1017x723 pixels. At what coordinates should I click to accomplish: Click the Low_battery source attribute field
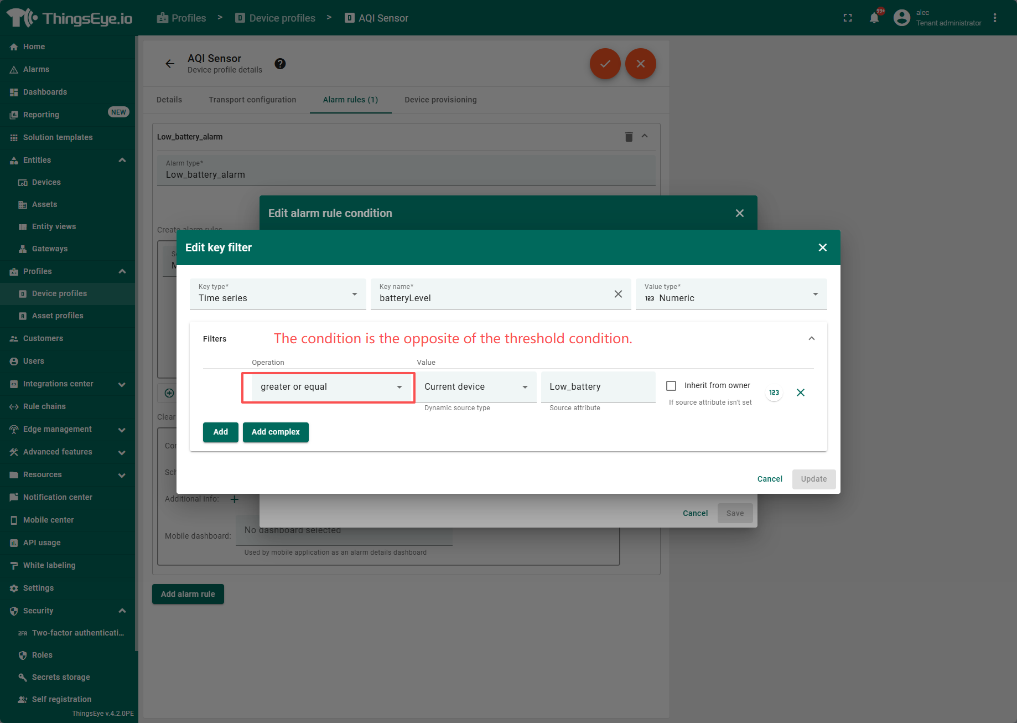pos(597,387)
